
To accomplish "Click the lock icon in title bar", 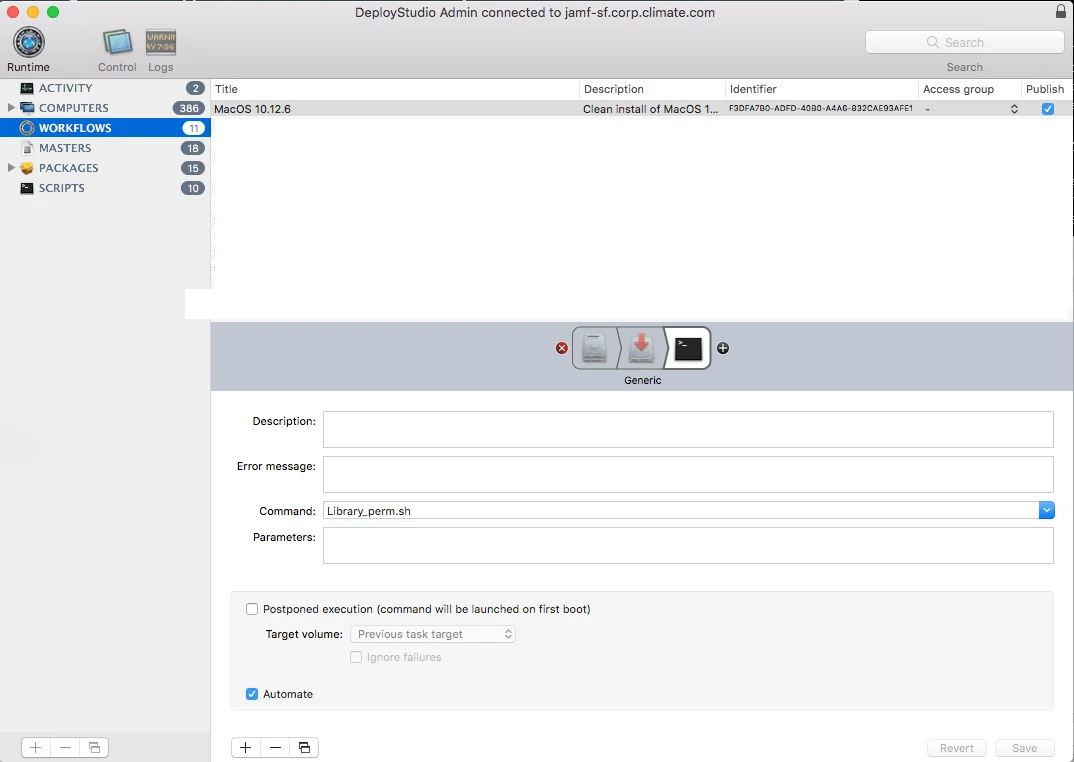I will tap(1060, 11).
